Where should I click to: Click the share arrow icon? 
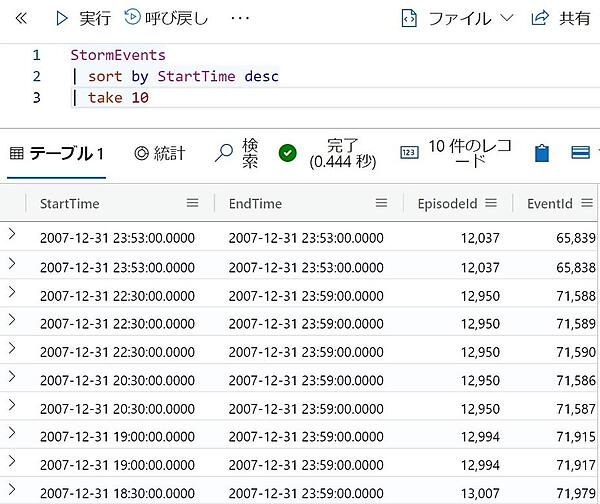coord(540,18)
